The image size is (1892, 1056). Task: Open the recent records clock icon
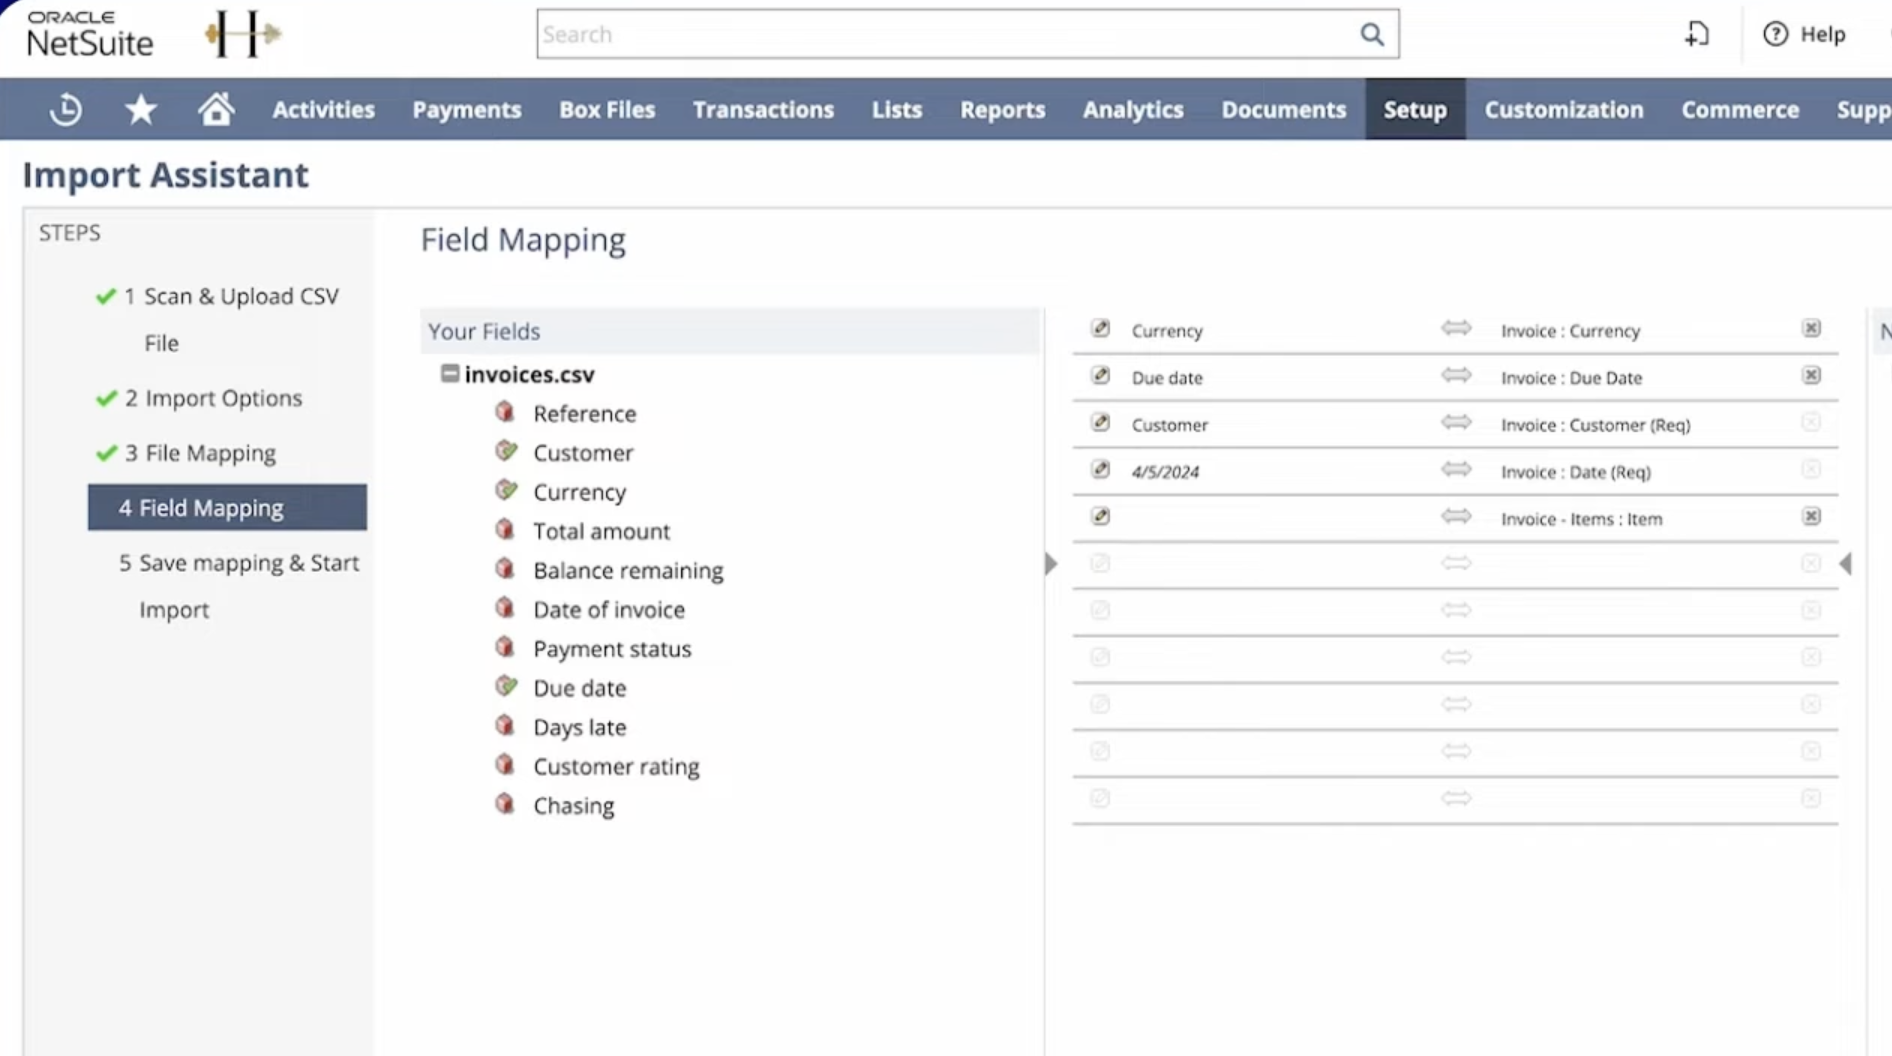point(65,109)
